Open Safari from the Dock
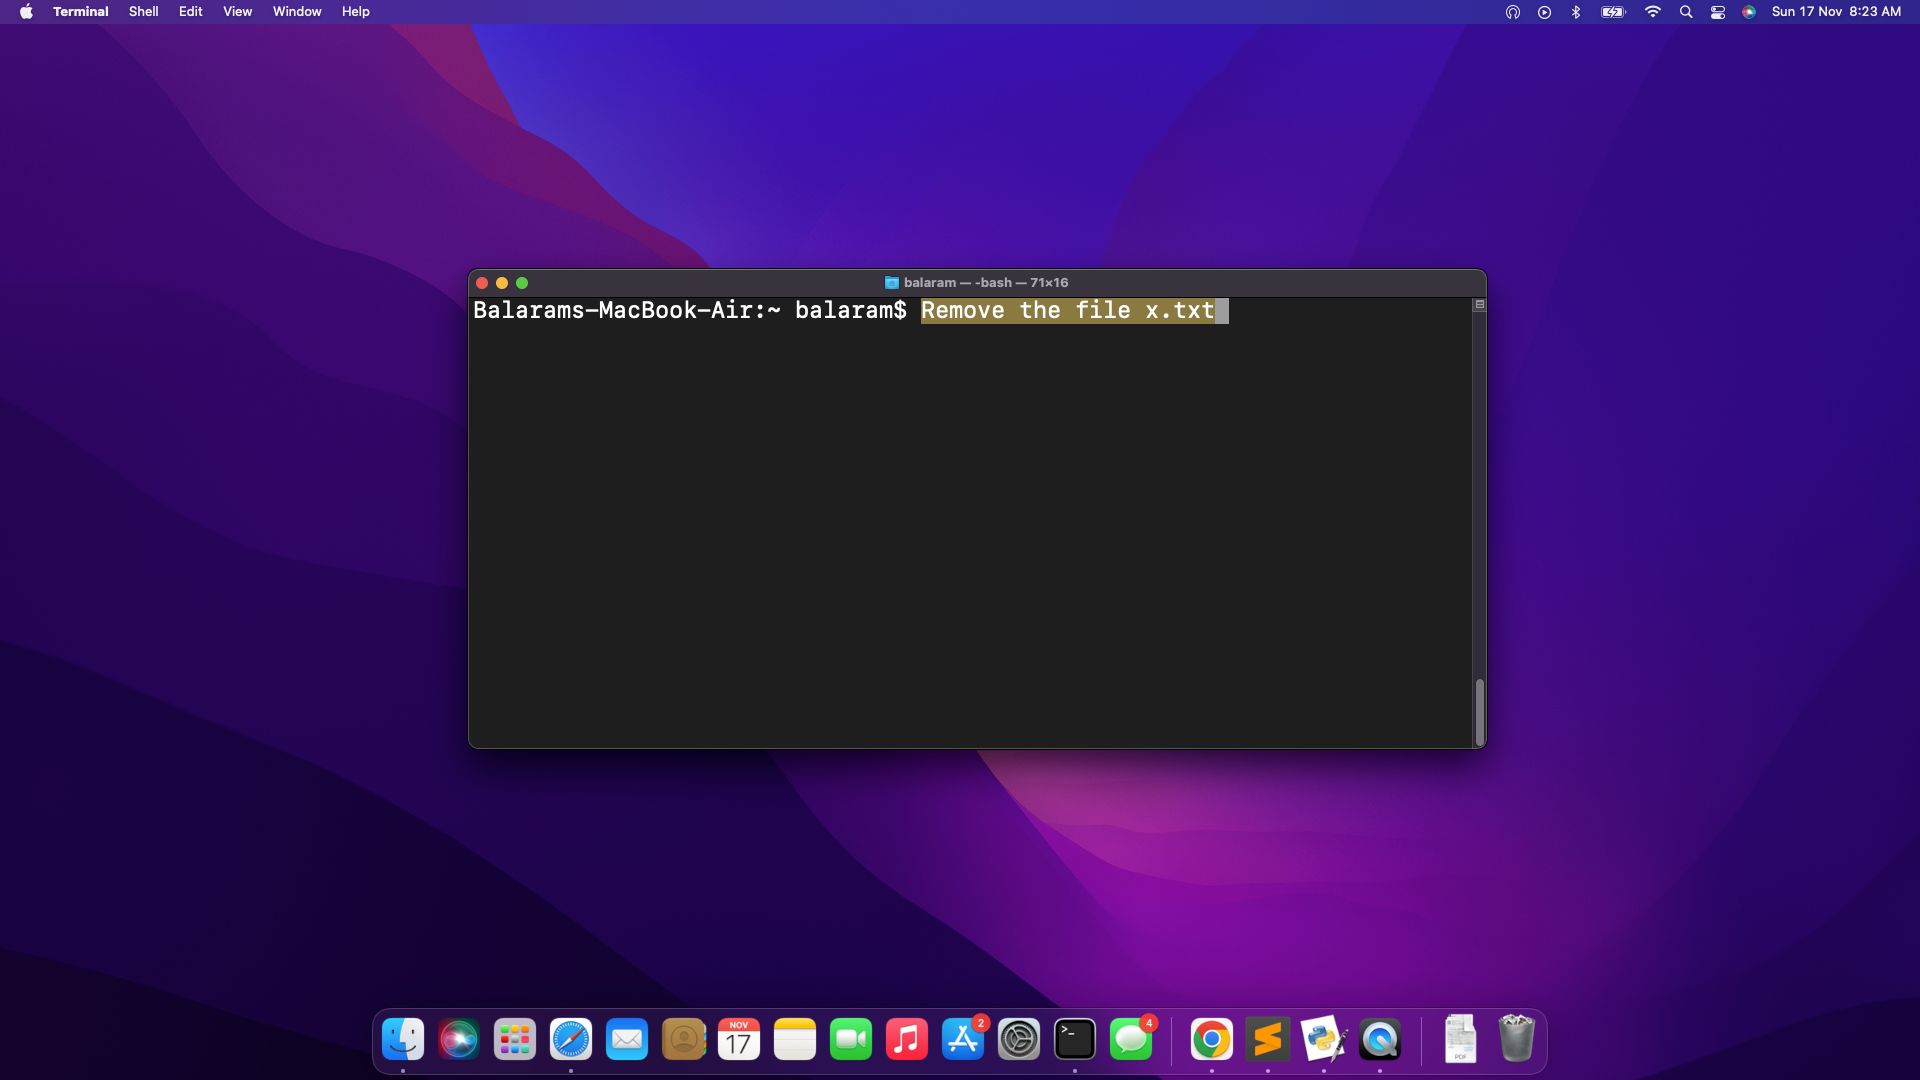This screenshot has width=1920, height=1080. (x=571, y=1040)
